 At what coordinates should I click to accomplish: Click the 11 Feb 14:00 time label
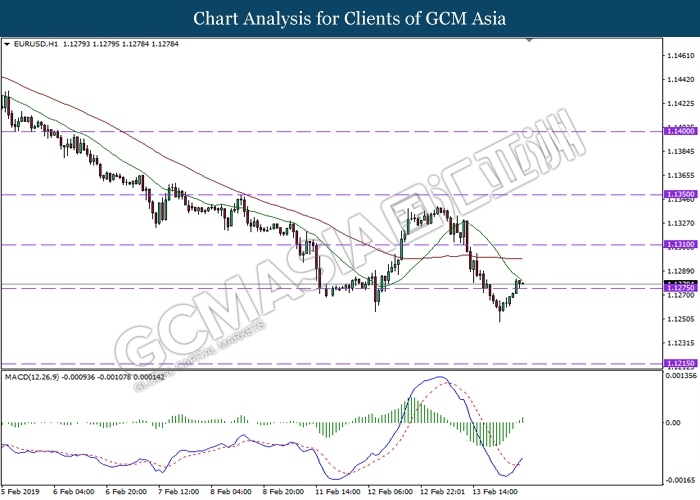[338, 492]
